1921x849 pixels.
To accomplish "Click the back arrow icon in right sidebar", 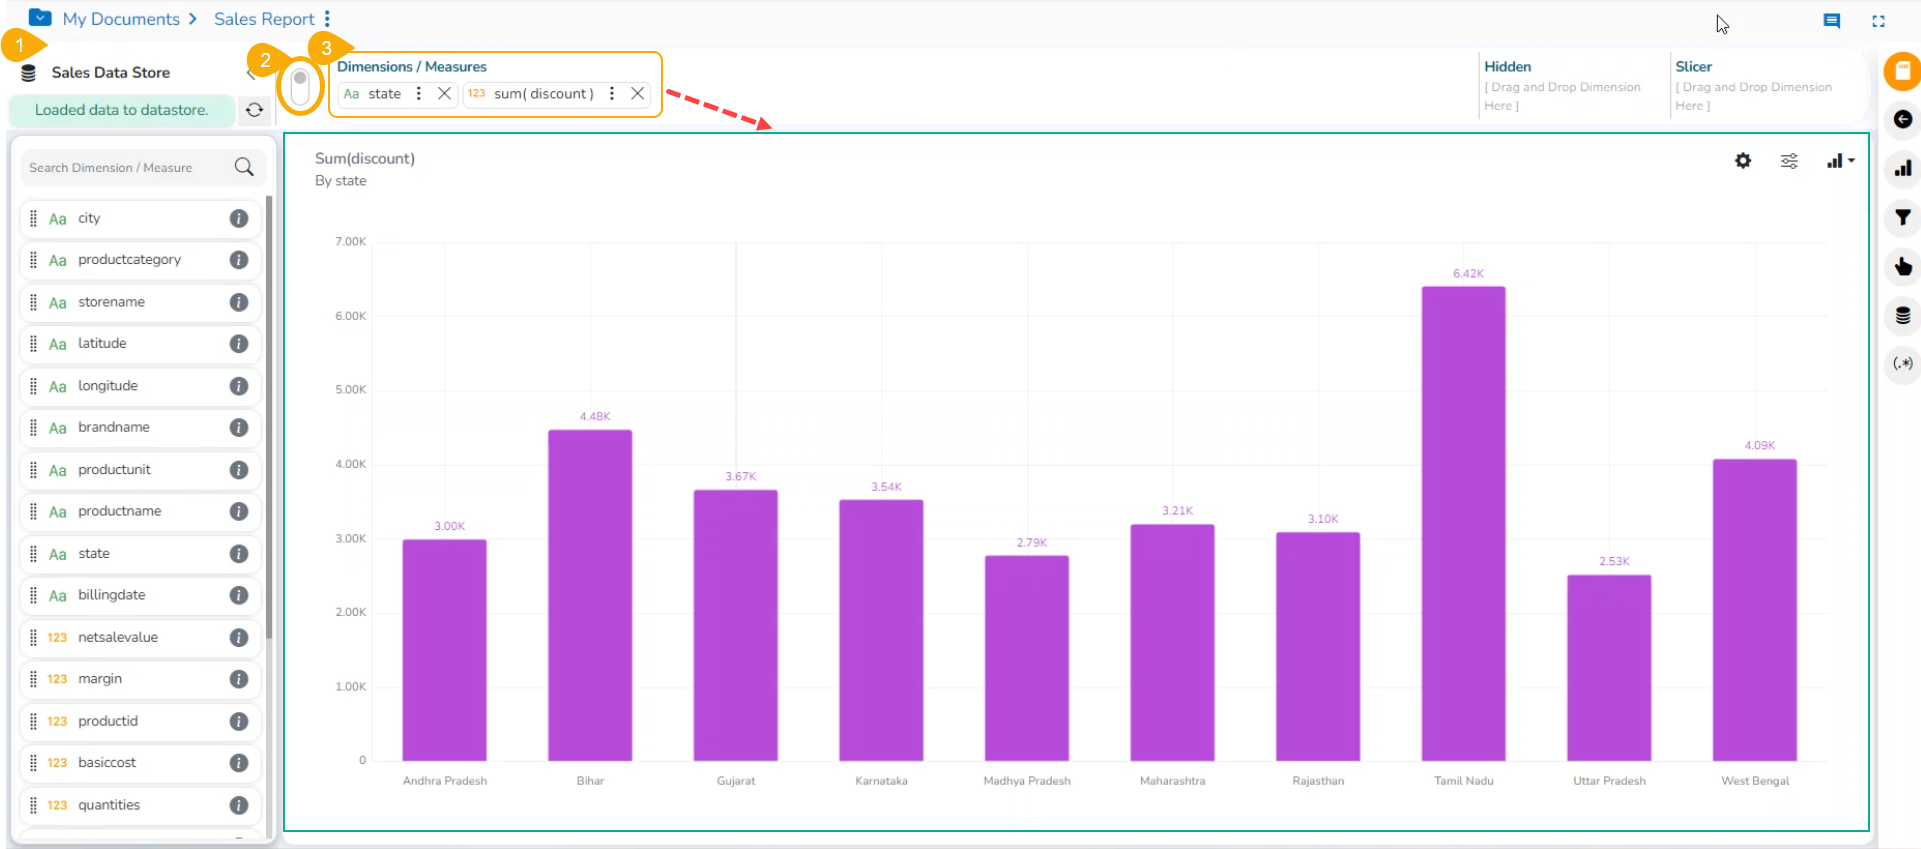I will pos(1902,120).
